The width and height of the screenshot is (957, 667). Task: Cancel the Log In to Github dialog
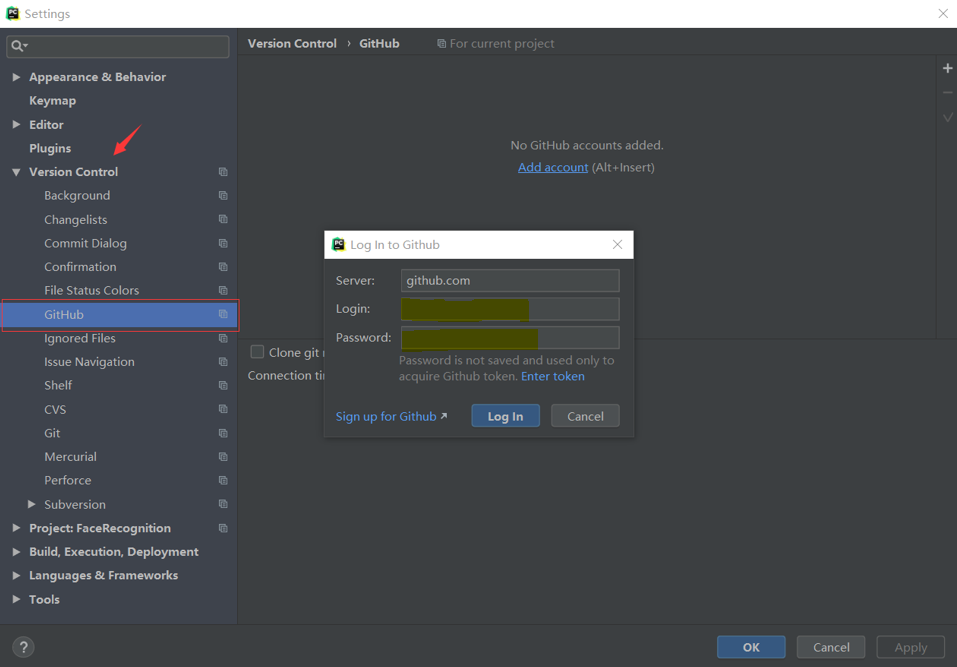pyautogui.click(x=585, y=416)
